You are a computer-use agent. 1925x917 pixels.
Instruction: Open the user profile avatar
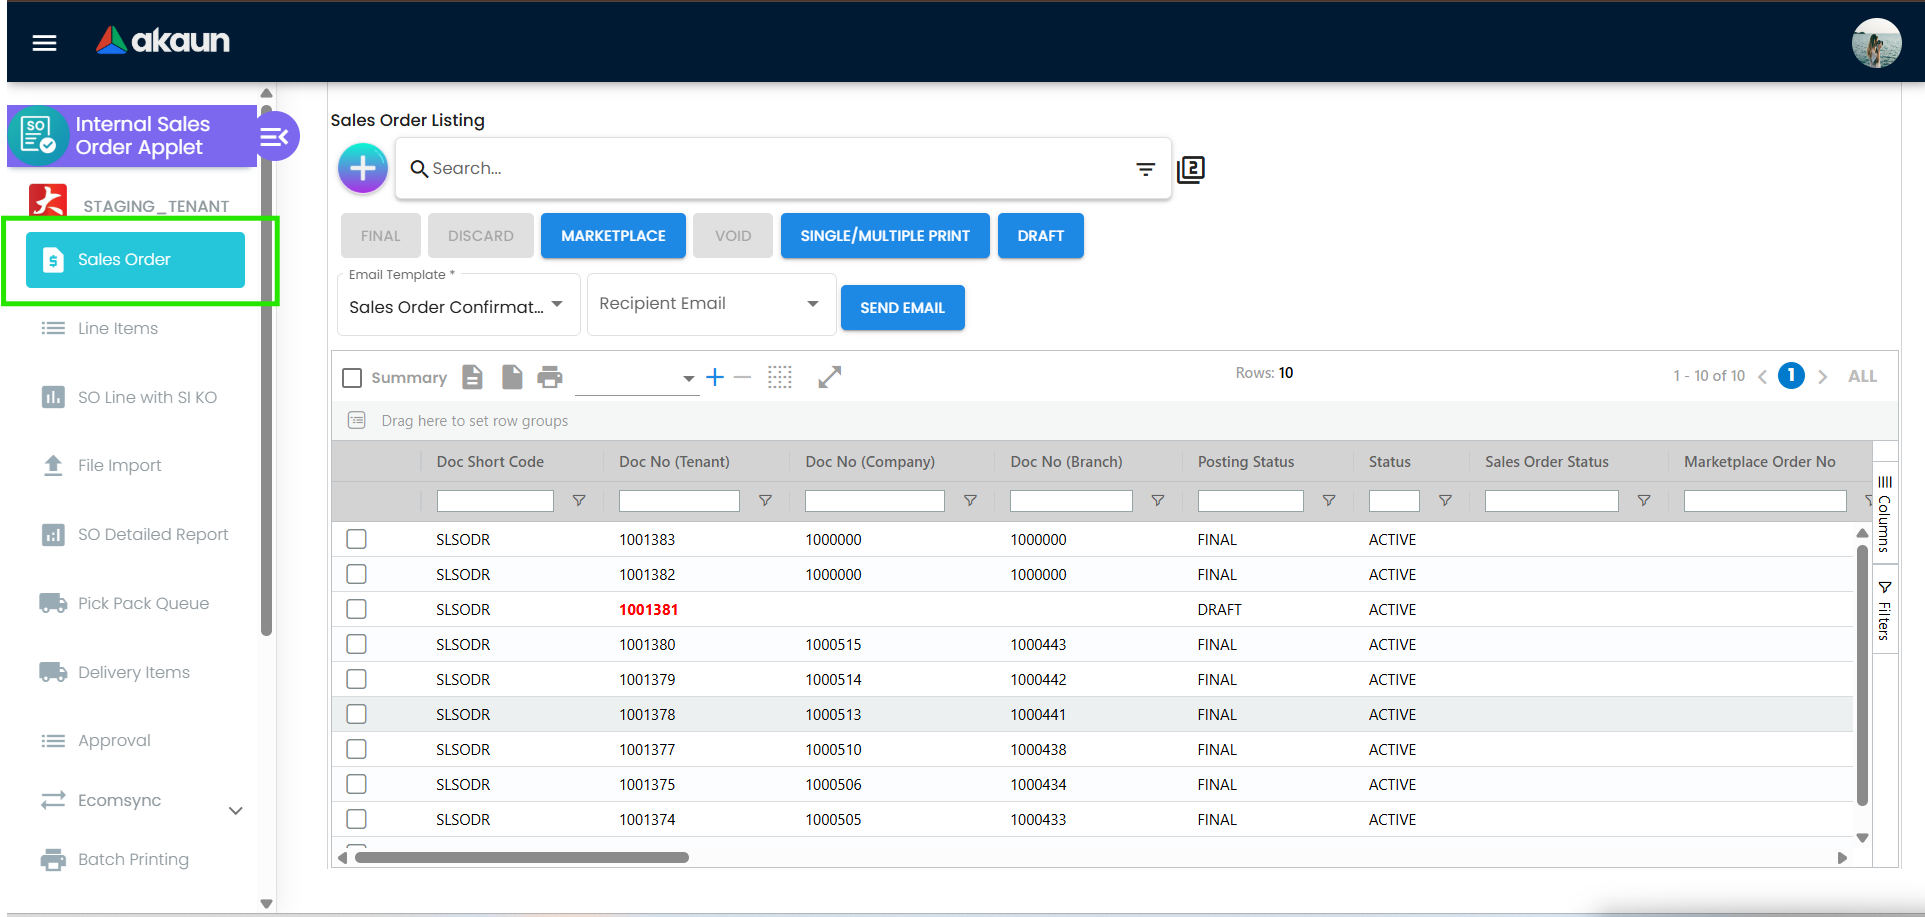pos(1876,43)
